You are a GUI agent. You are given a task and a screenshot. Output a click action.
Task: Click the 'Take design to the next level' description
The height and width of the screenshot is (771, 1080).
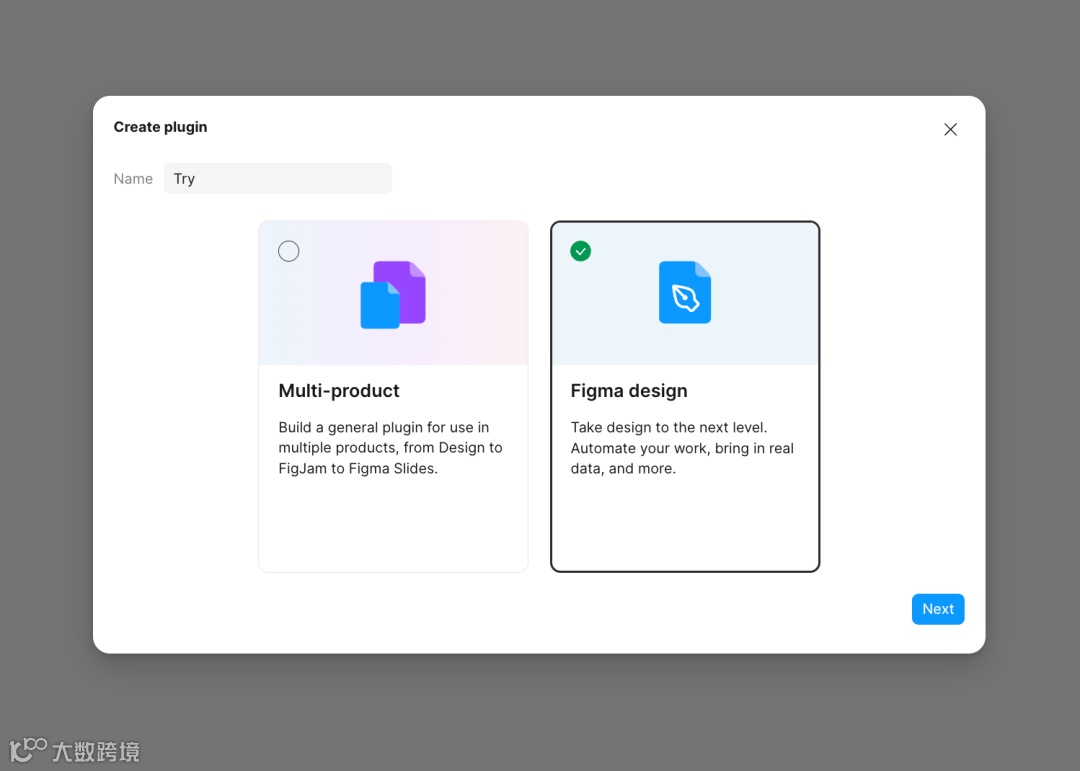[x=682, y=448]
